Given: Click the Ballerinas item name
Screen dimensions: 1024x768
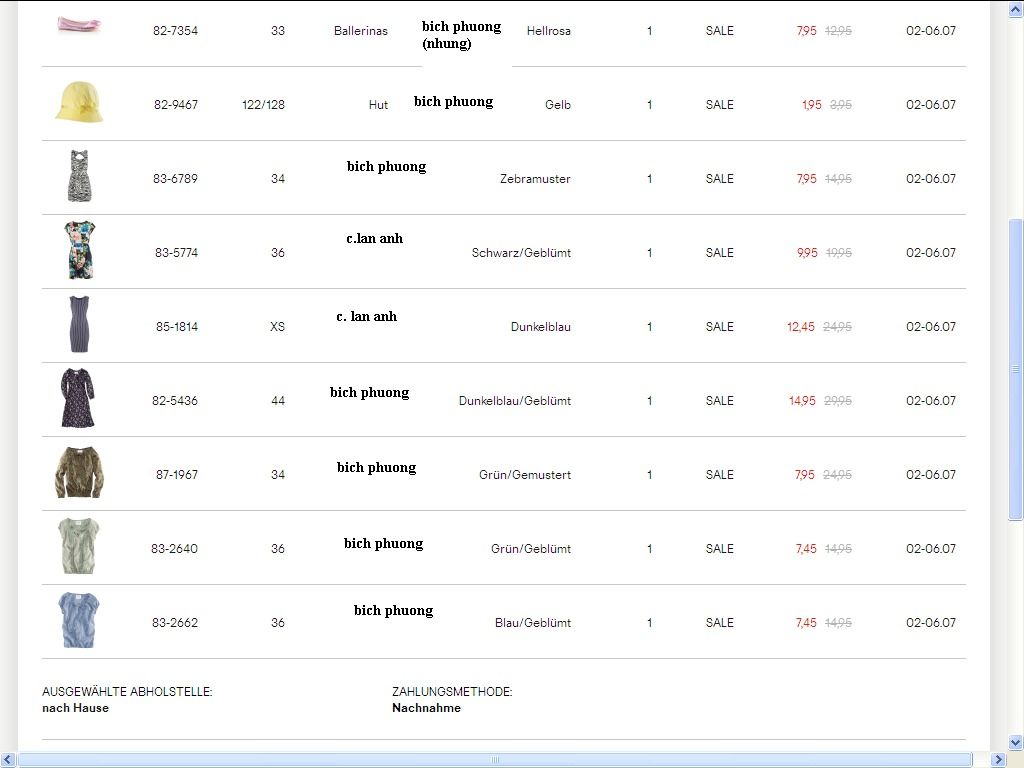Looking at the screenshot, I should [360, 31].
